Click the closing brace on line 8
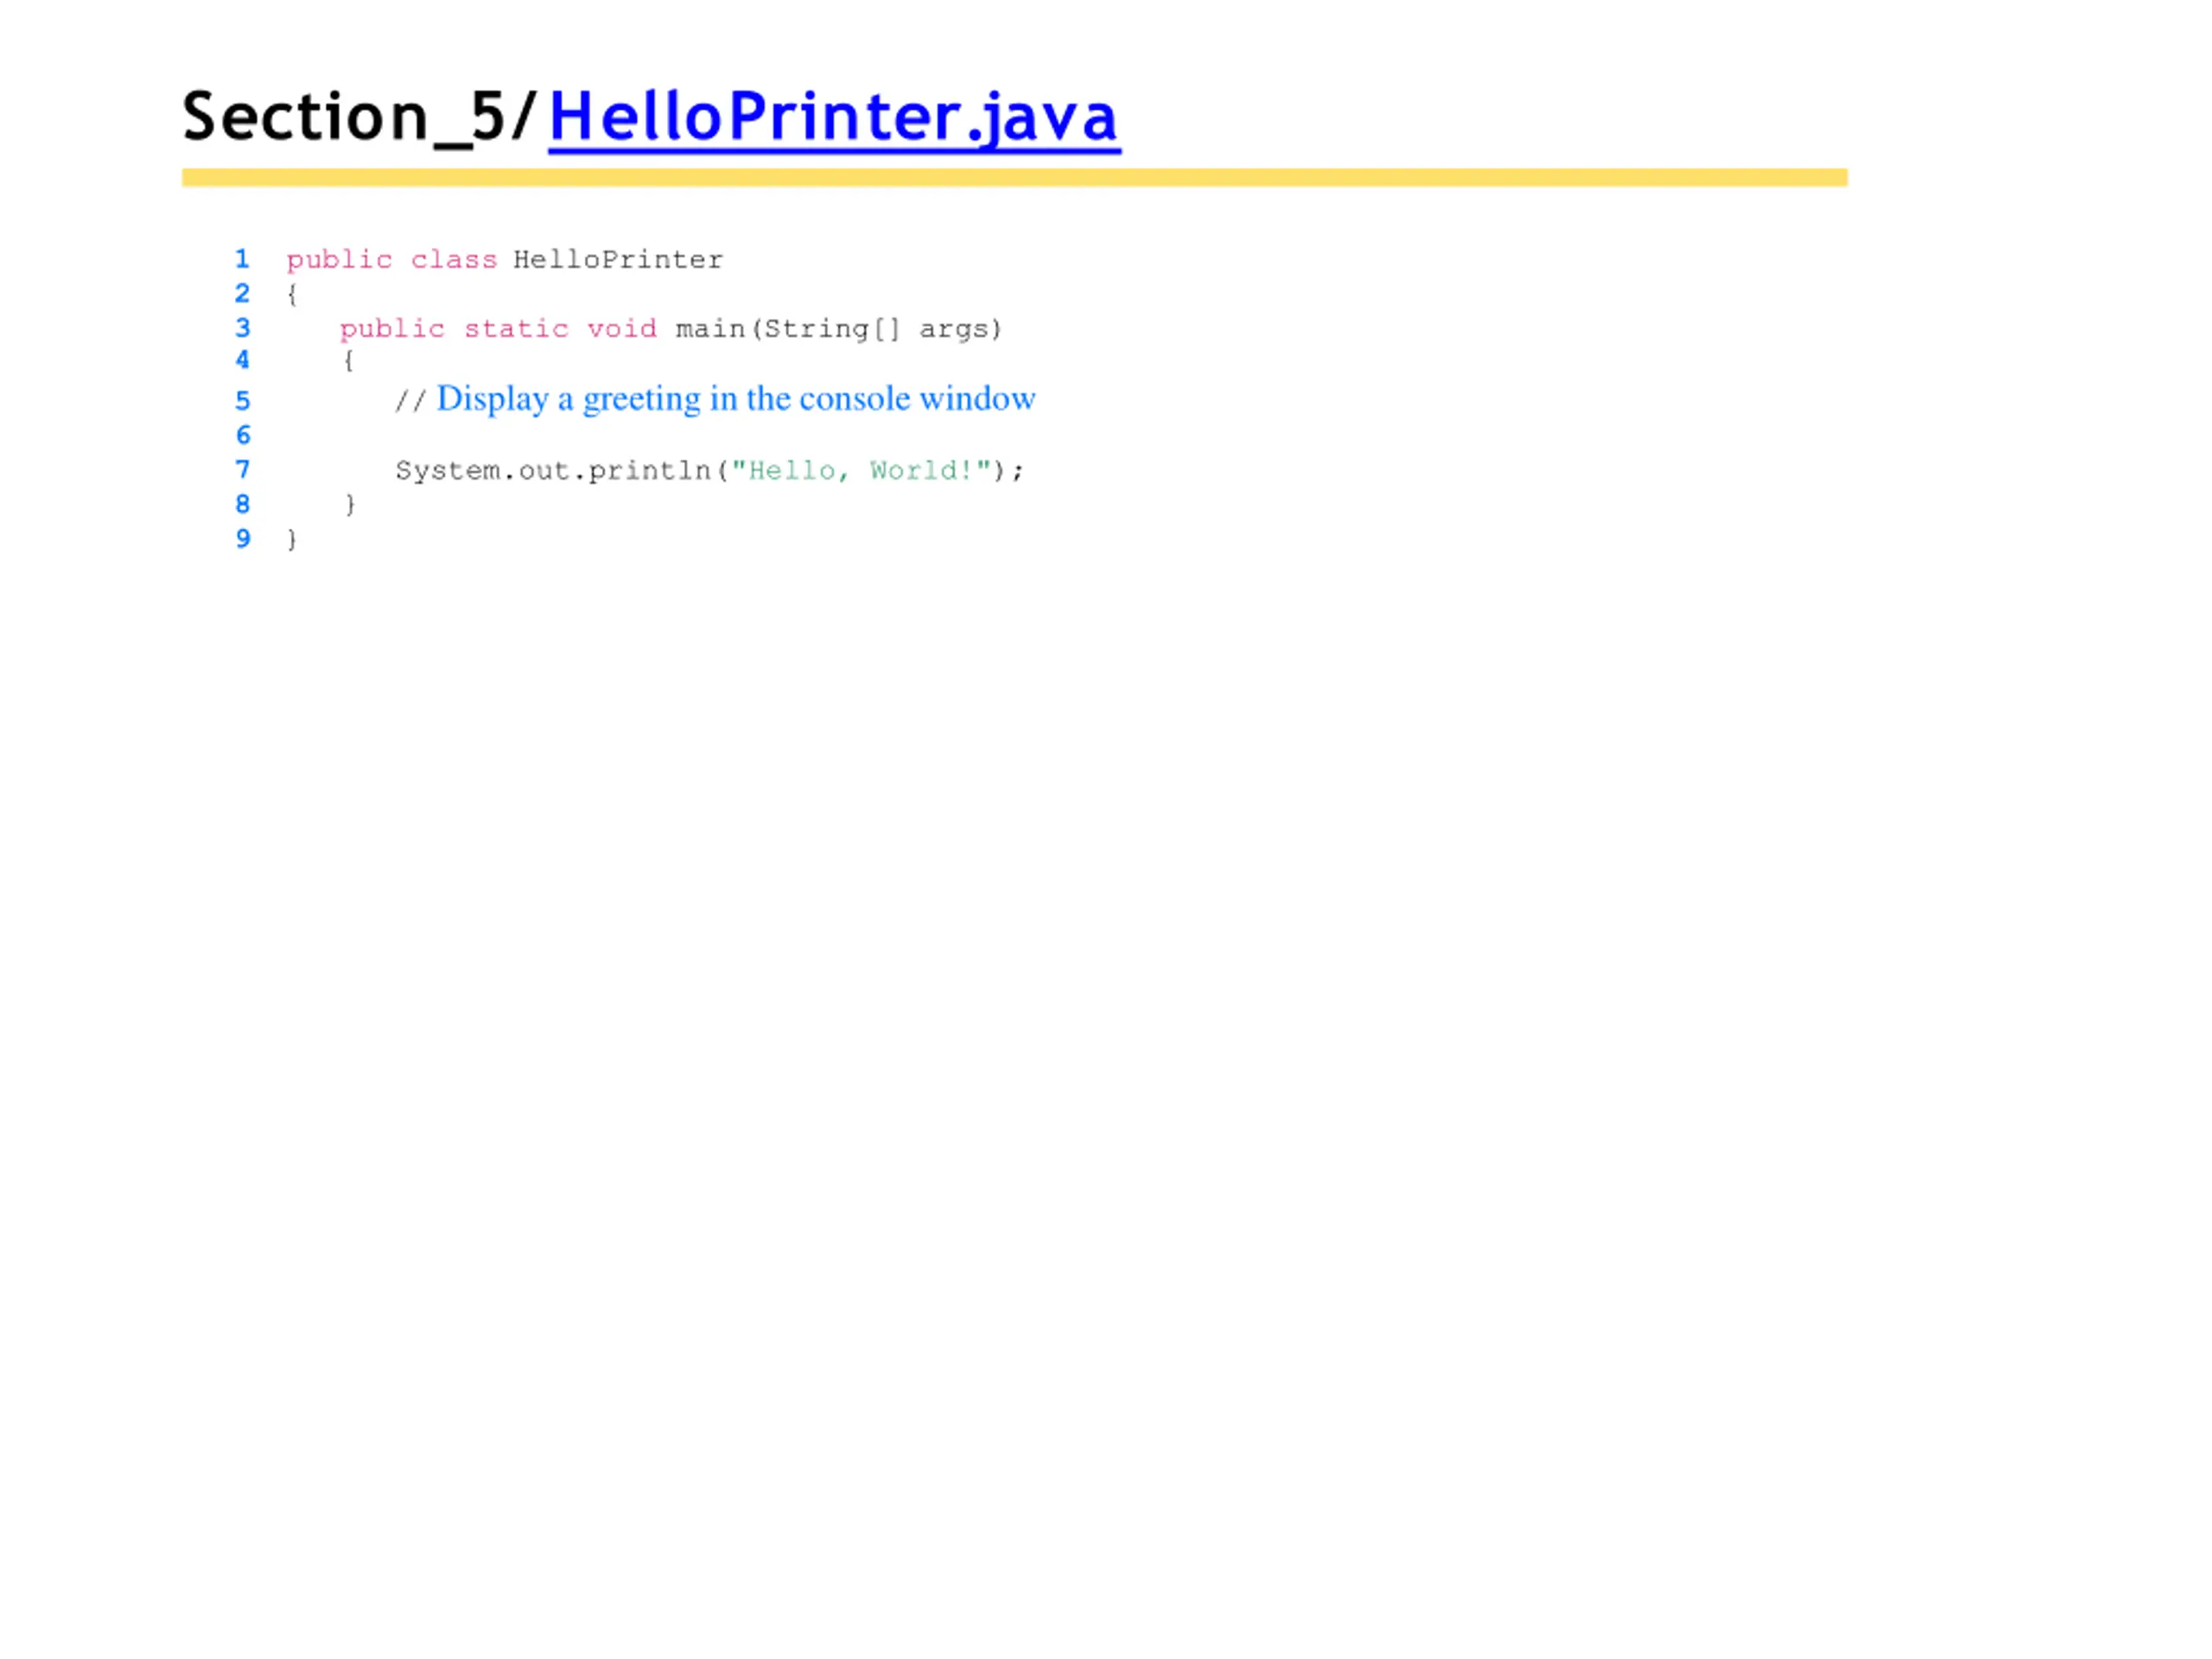Screen dimensions: 2212x1659 (349, 505)
